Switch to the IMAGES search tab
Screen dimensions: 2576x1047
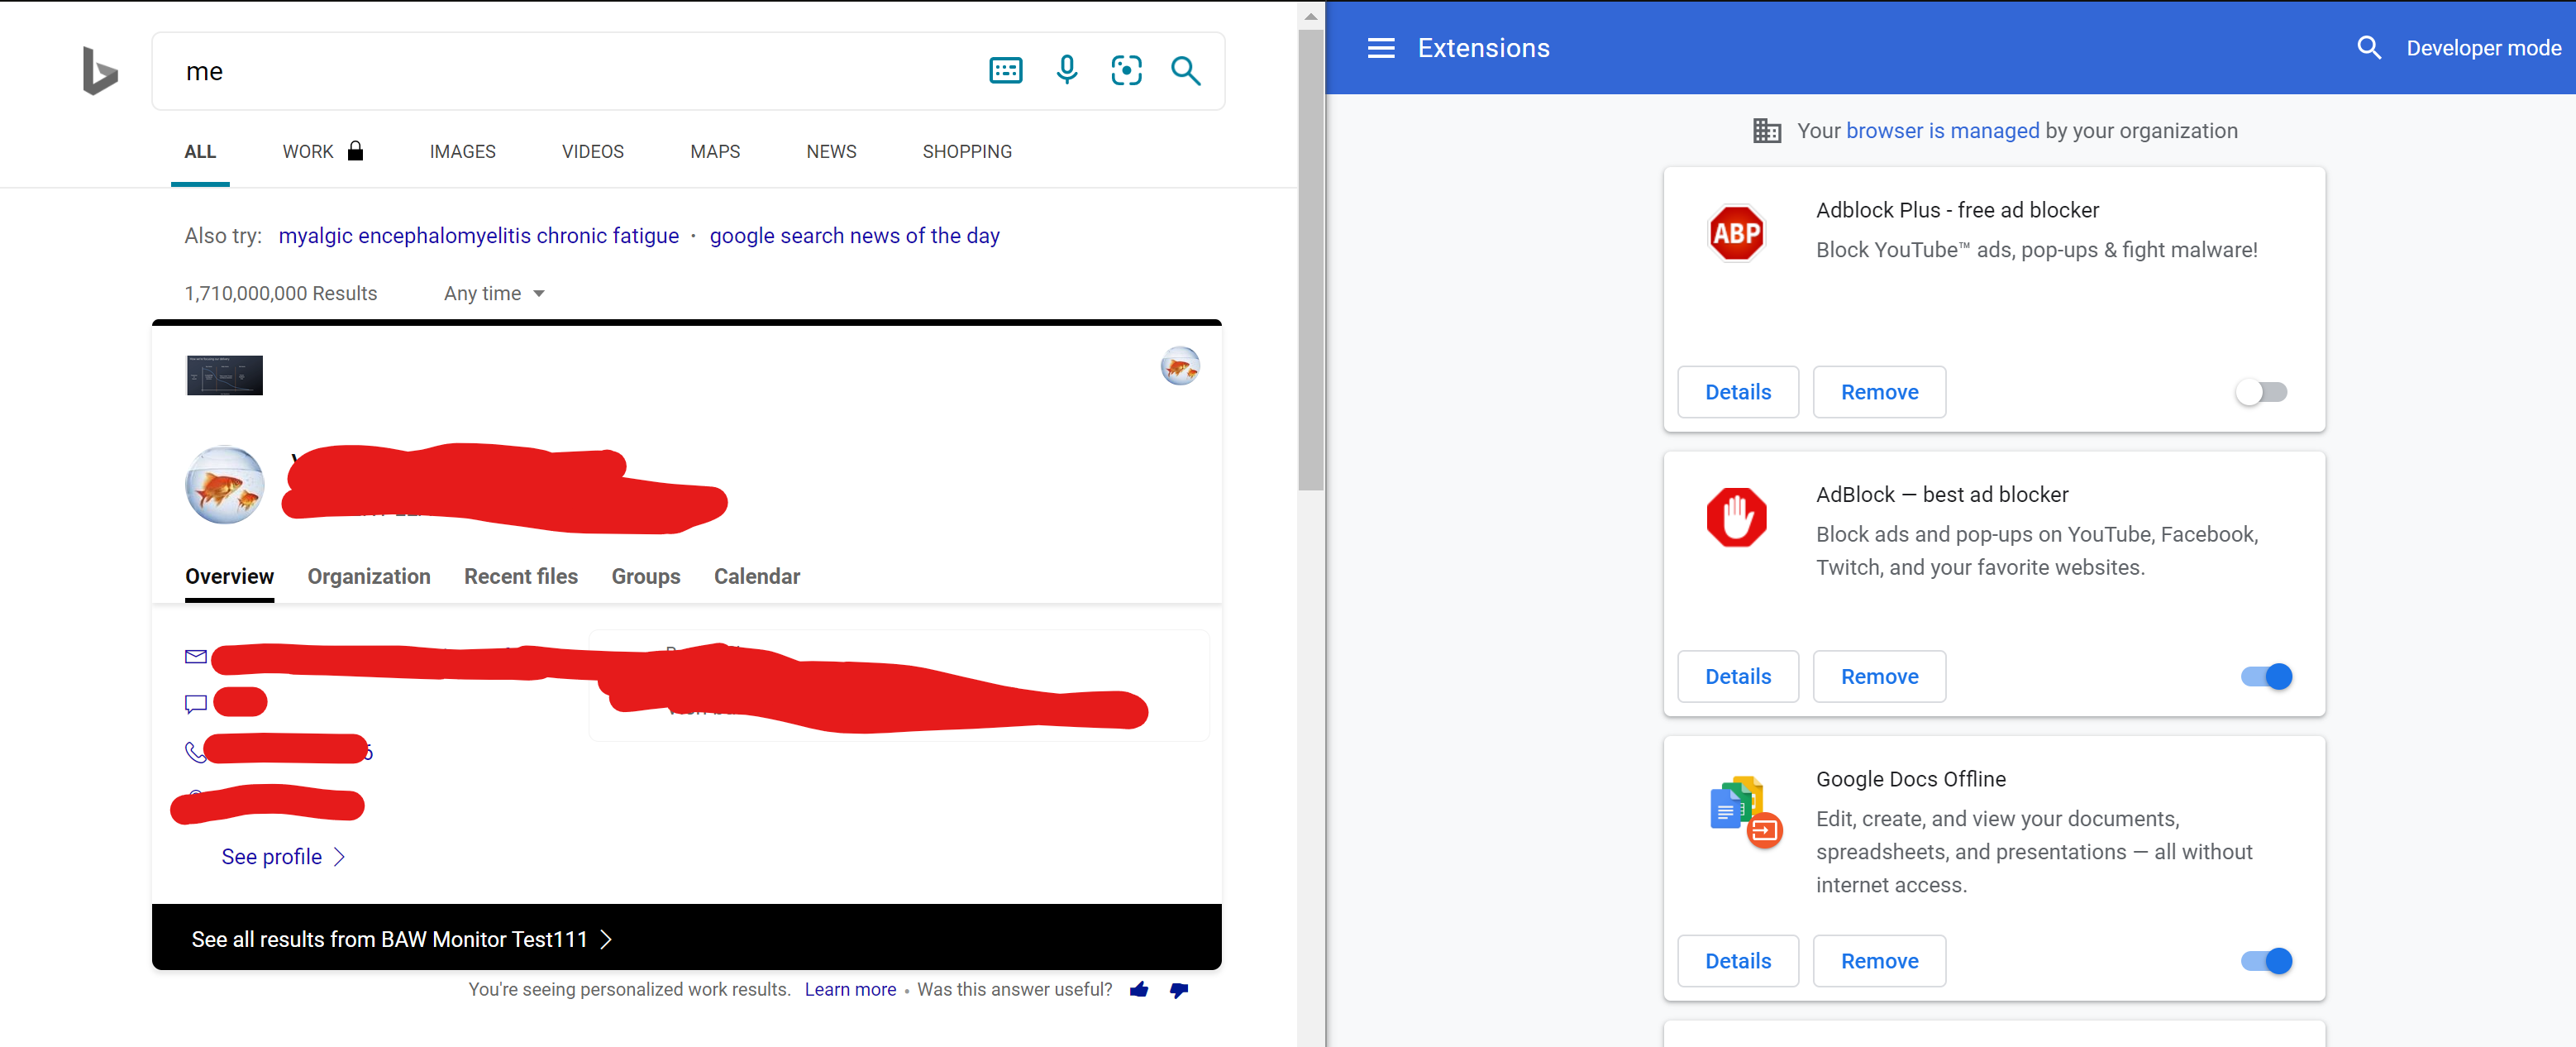pyautogui.click(x=462, y=151)
